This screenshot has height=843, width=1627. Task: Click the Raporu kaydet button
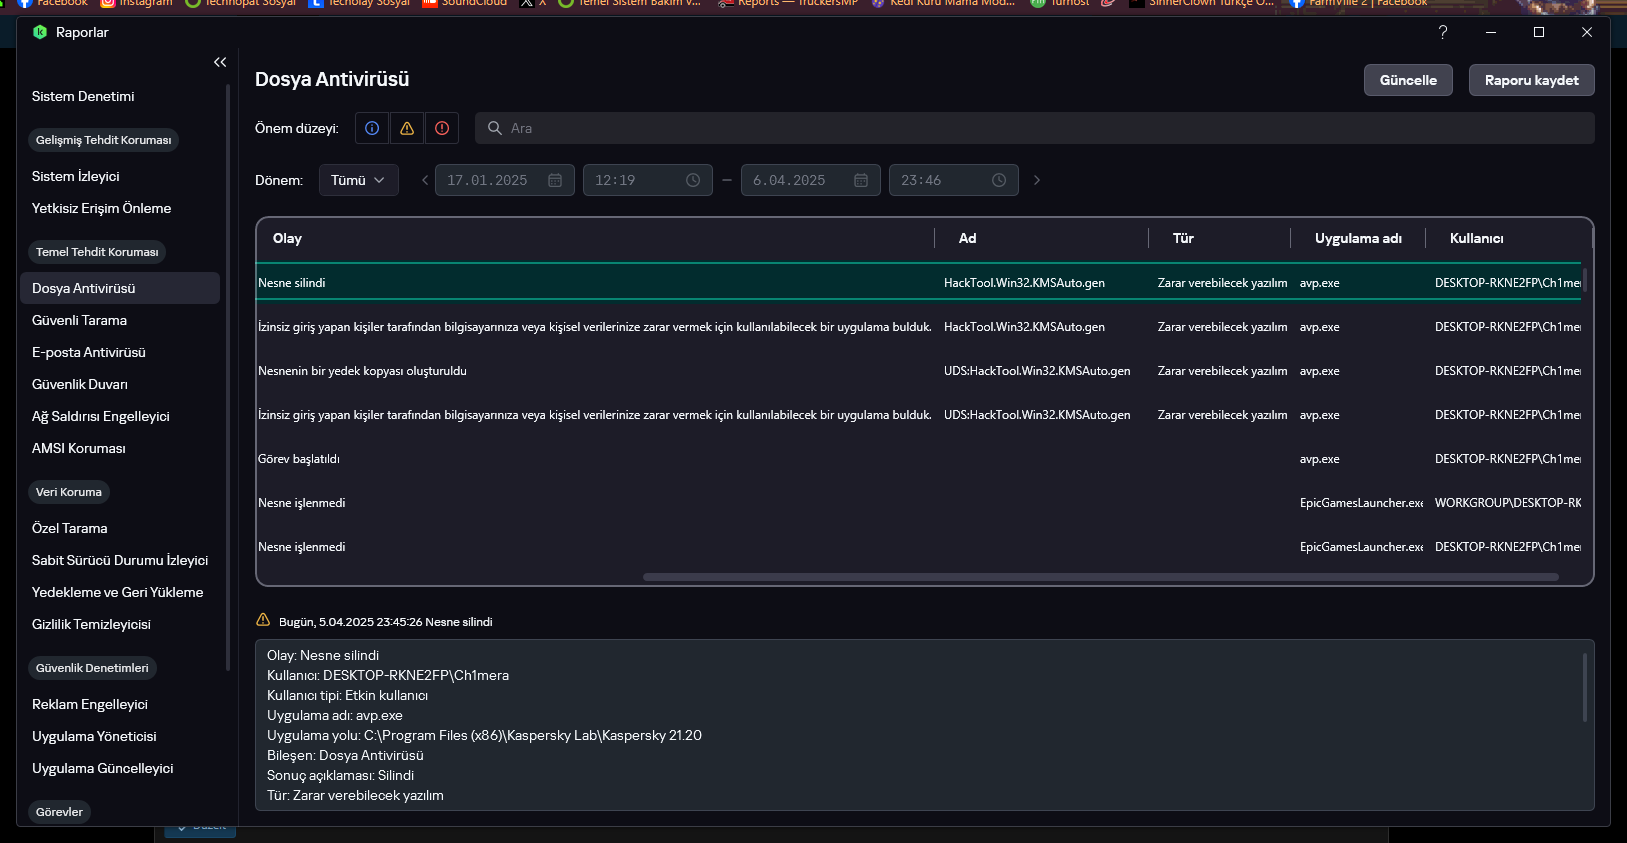(1531, 80)
